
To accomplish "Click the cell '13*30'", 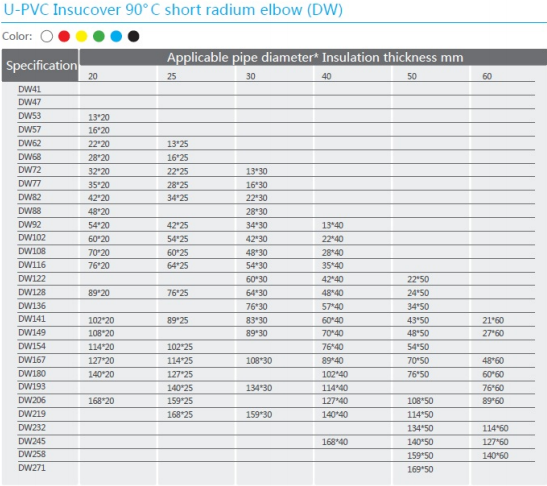I will pyautogui.click(x=257, y=172).
